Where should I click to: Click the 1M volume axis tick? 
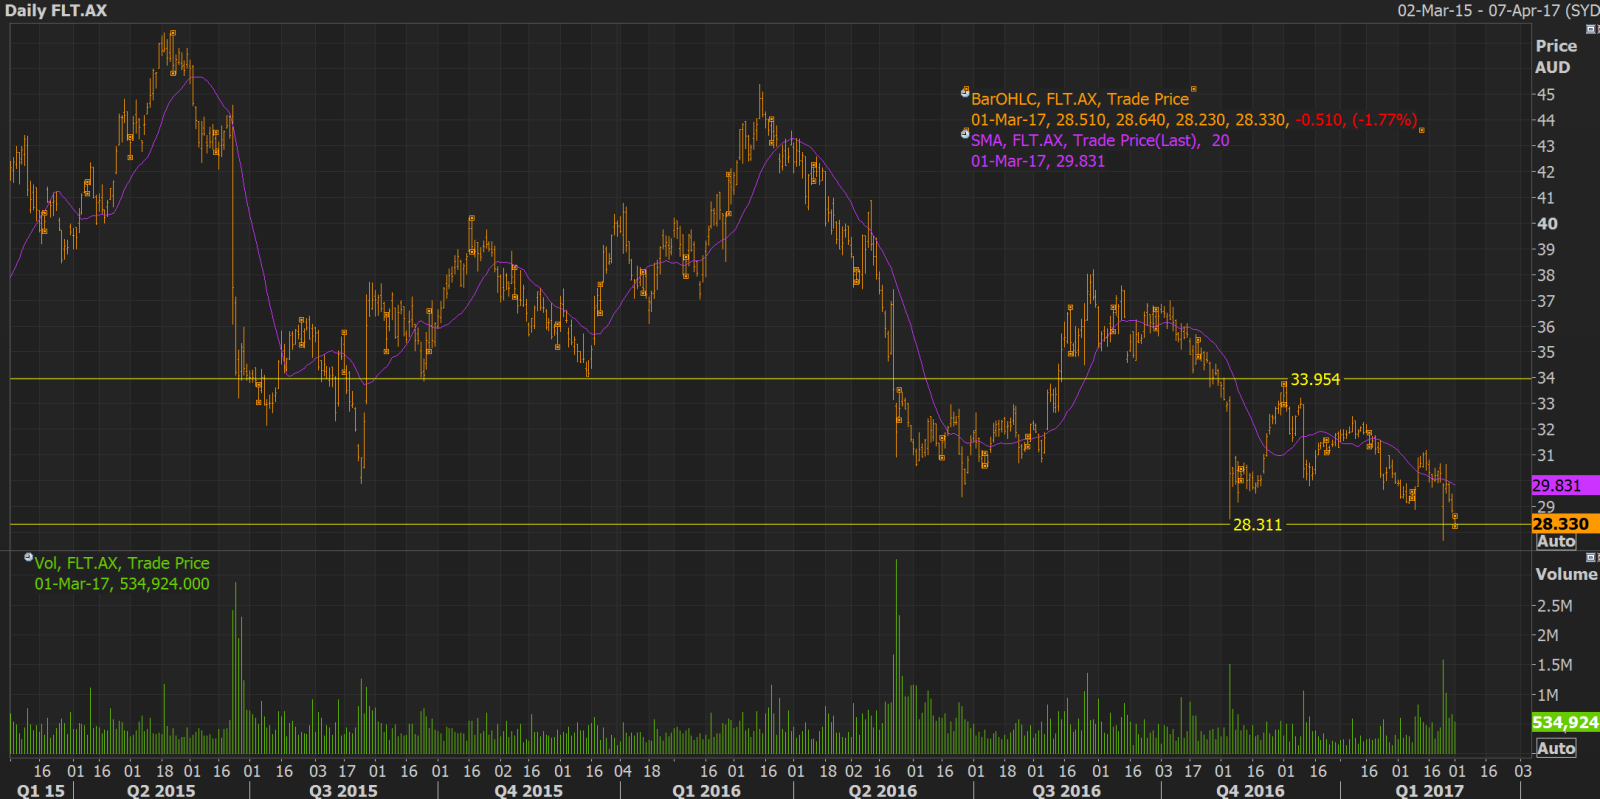(x=1548, y=695)
